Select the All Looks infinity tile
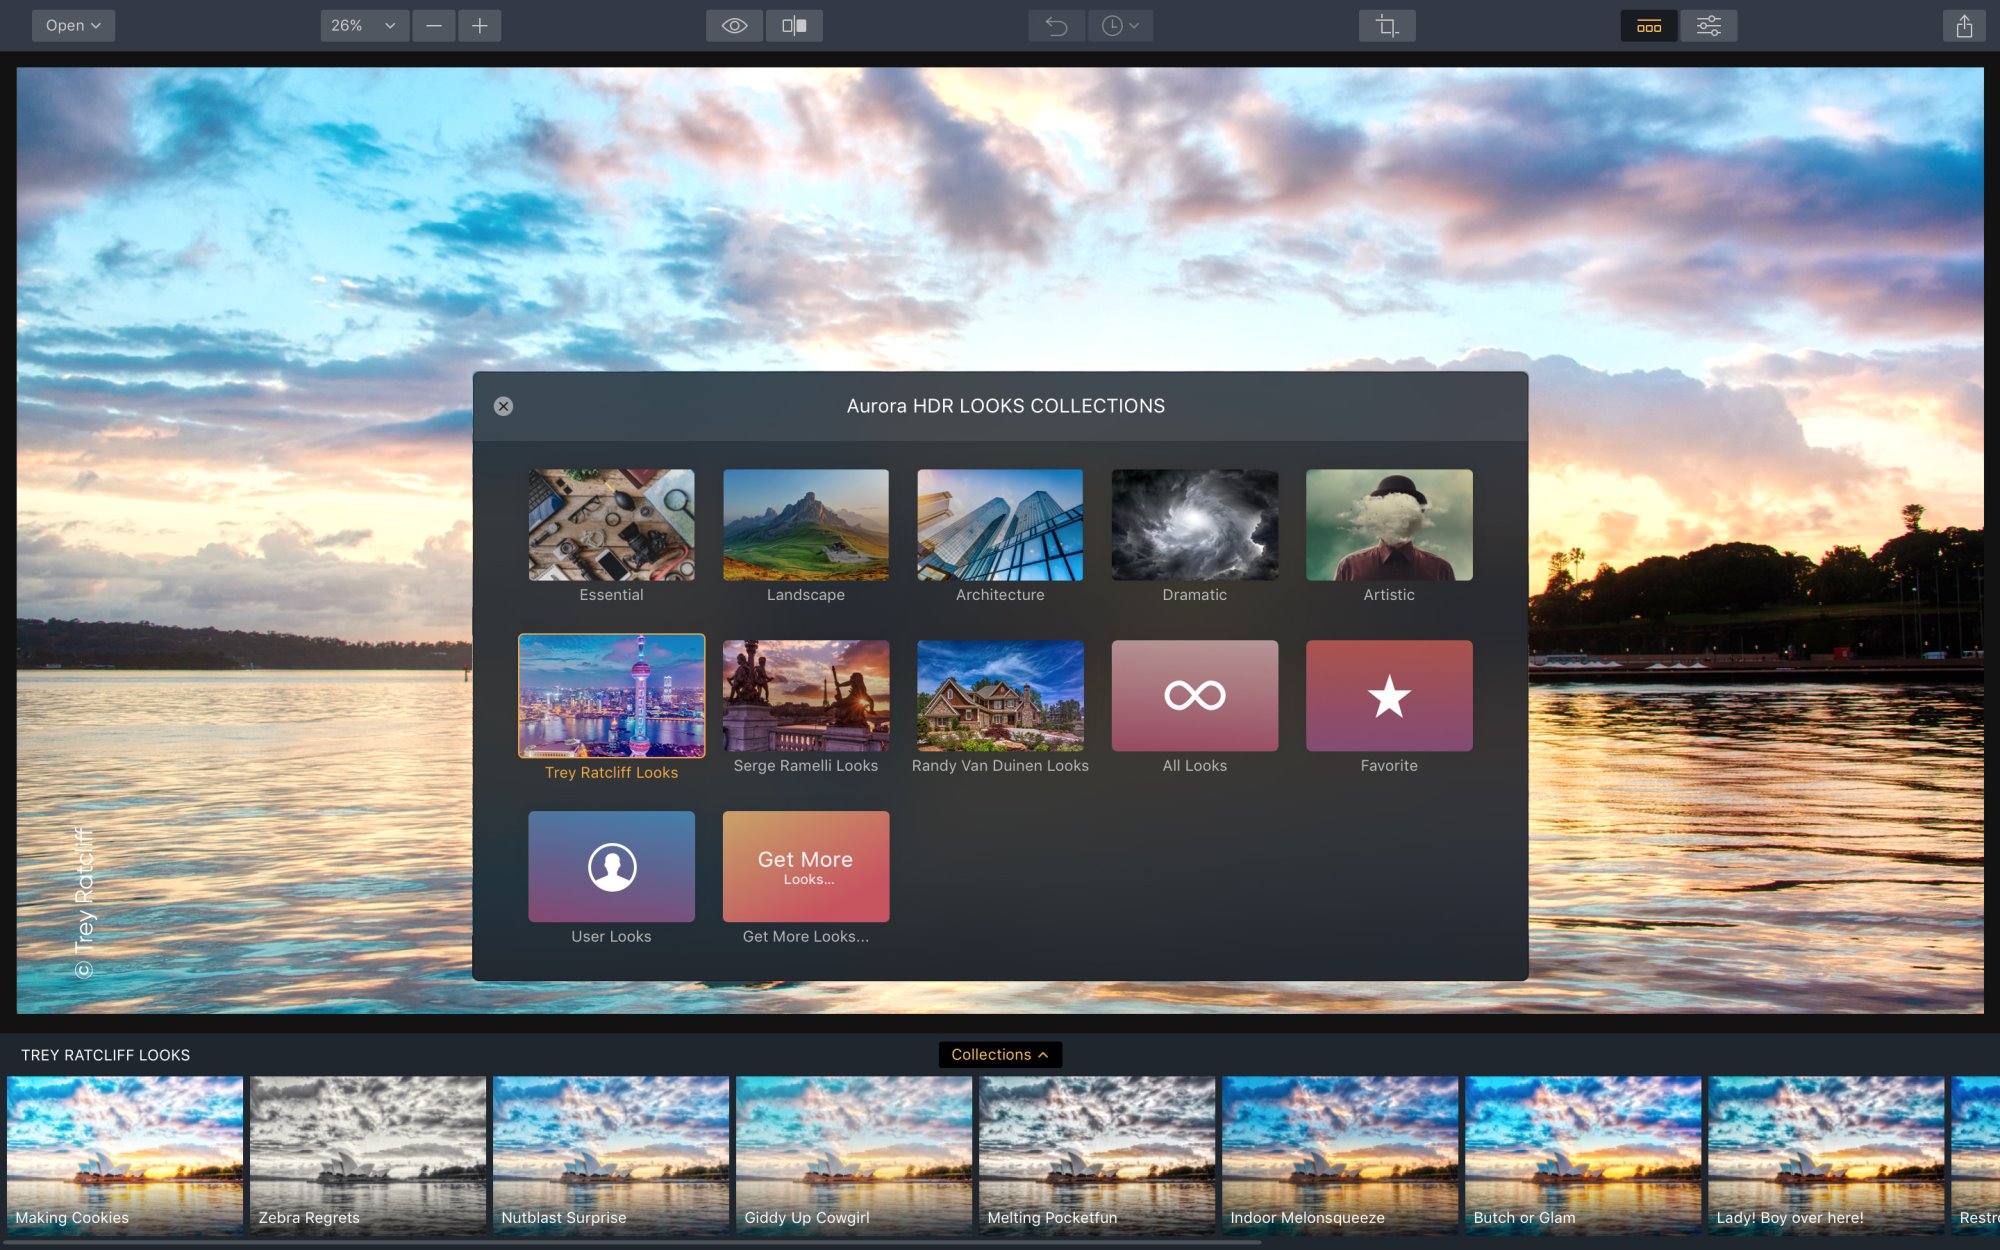 click(x=1194, y=696)
